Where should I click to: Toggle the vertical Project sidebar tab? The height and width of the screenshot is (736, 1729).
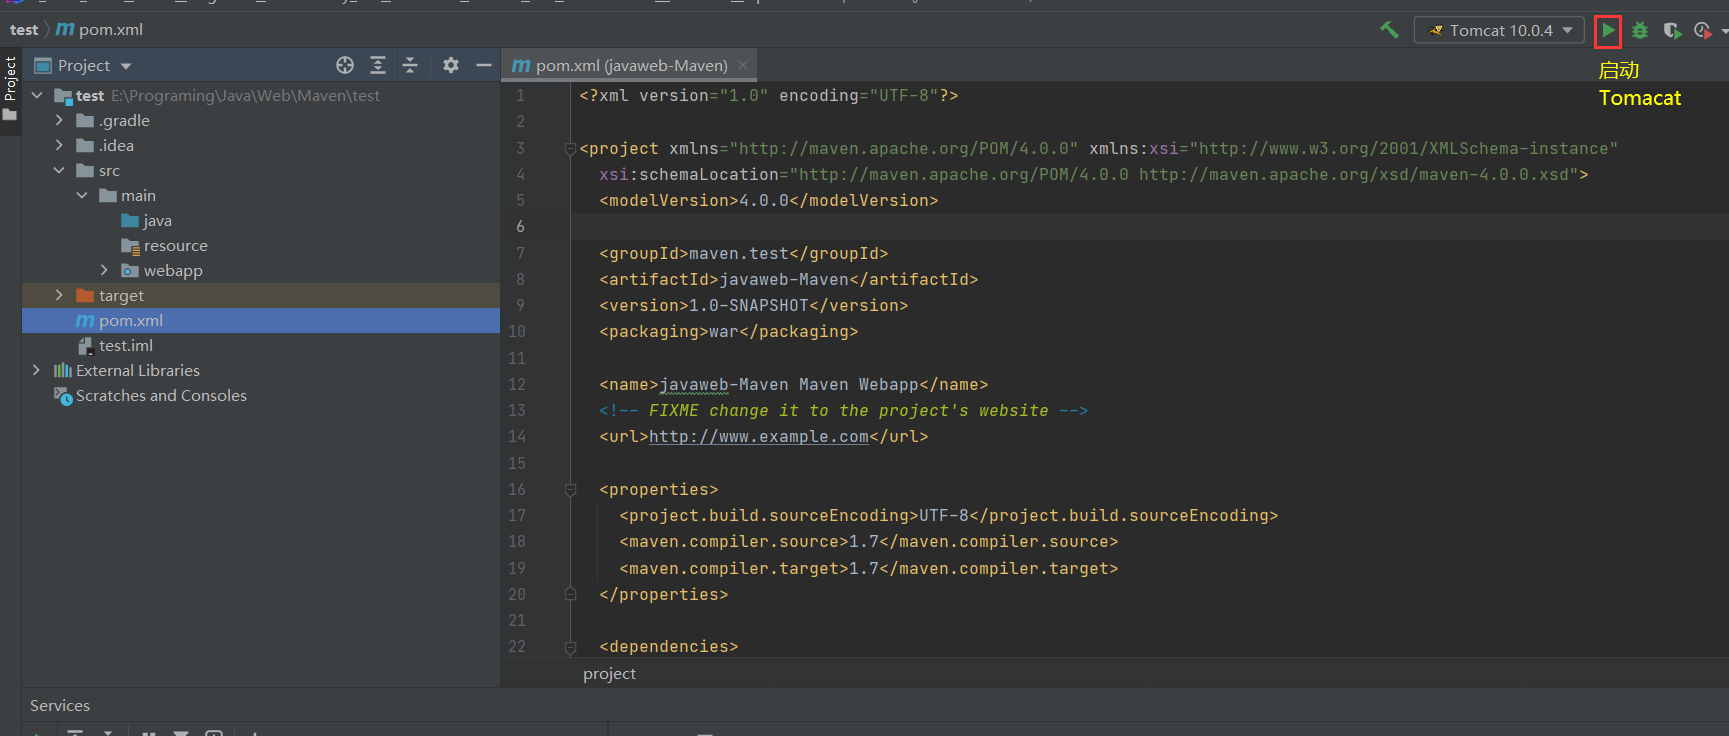[x=10, y=80]
